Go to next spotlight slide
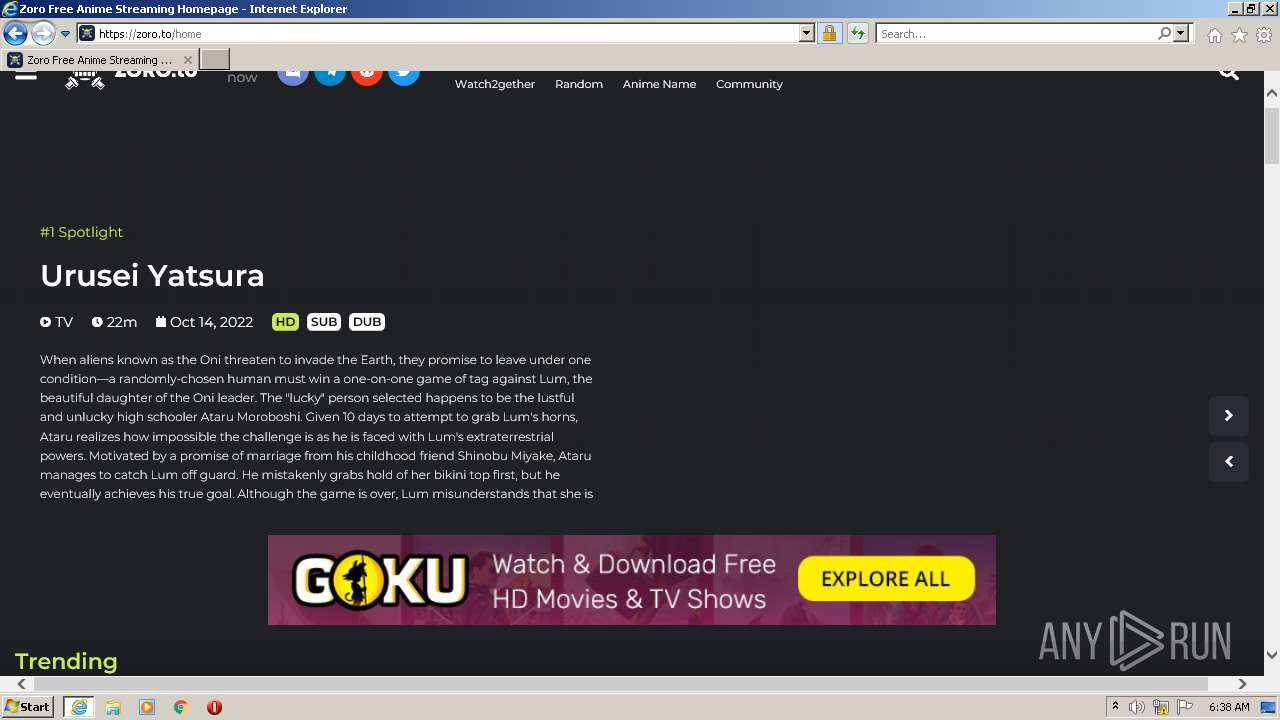 point(1229,416)
